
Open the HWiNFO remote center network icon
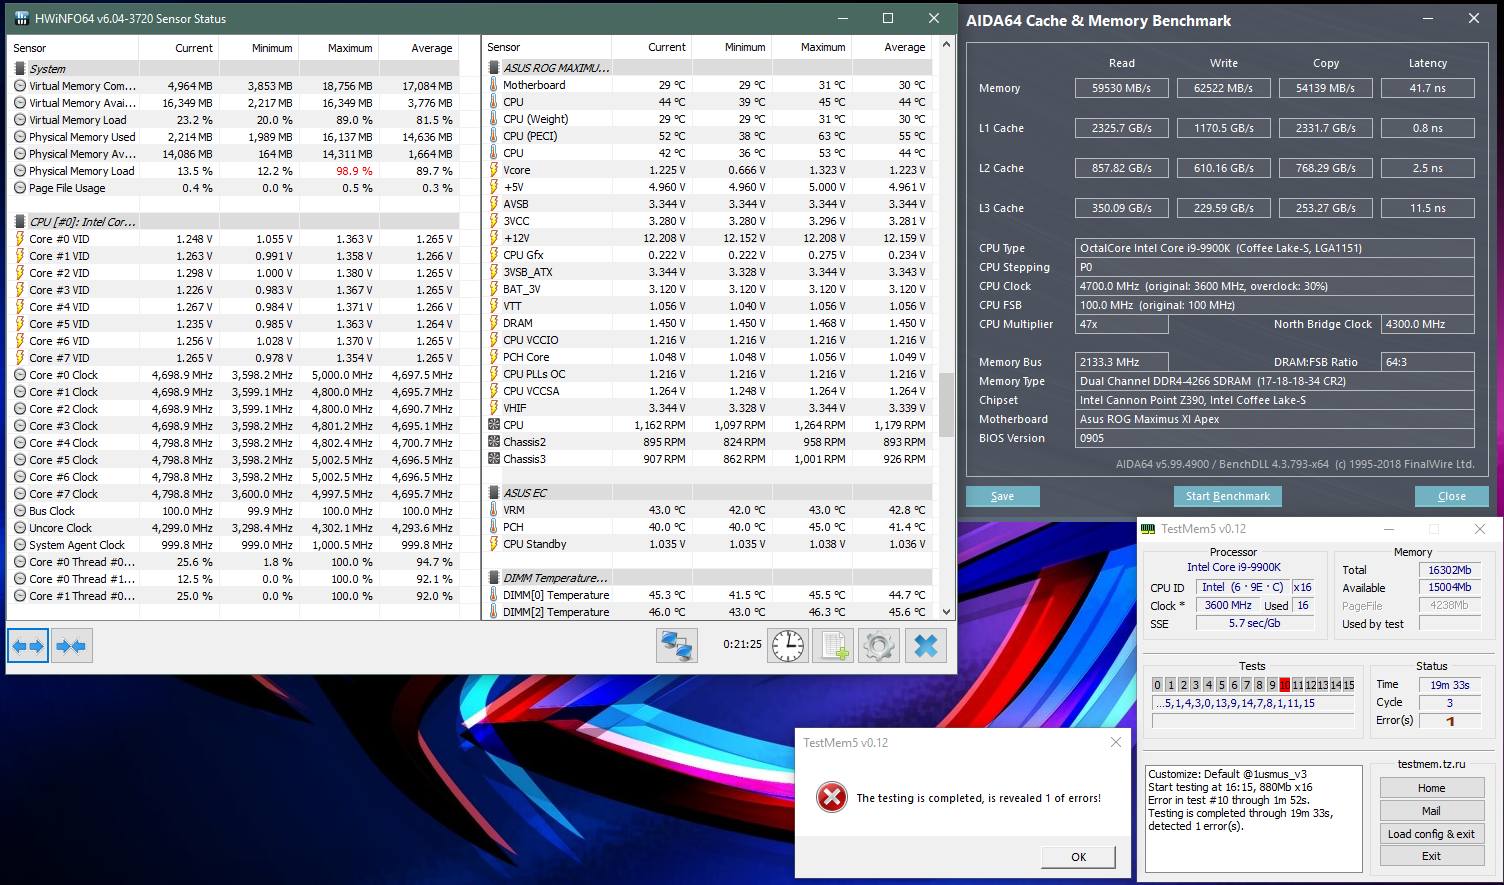pyautogui.click(x=677, y=646)
